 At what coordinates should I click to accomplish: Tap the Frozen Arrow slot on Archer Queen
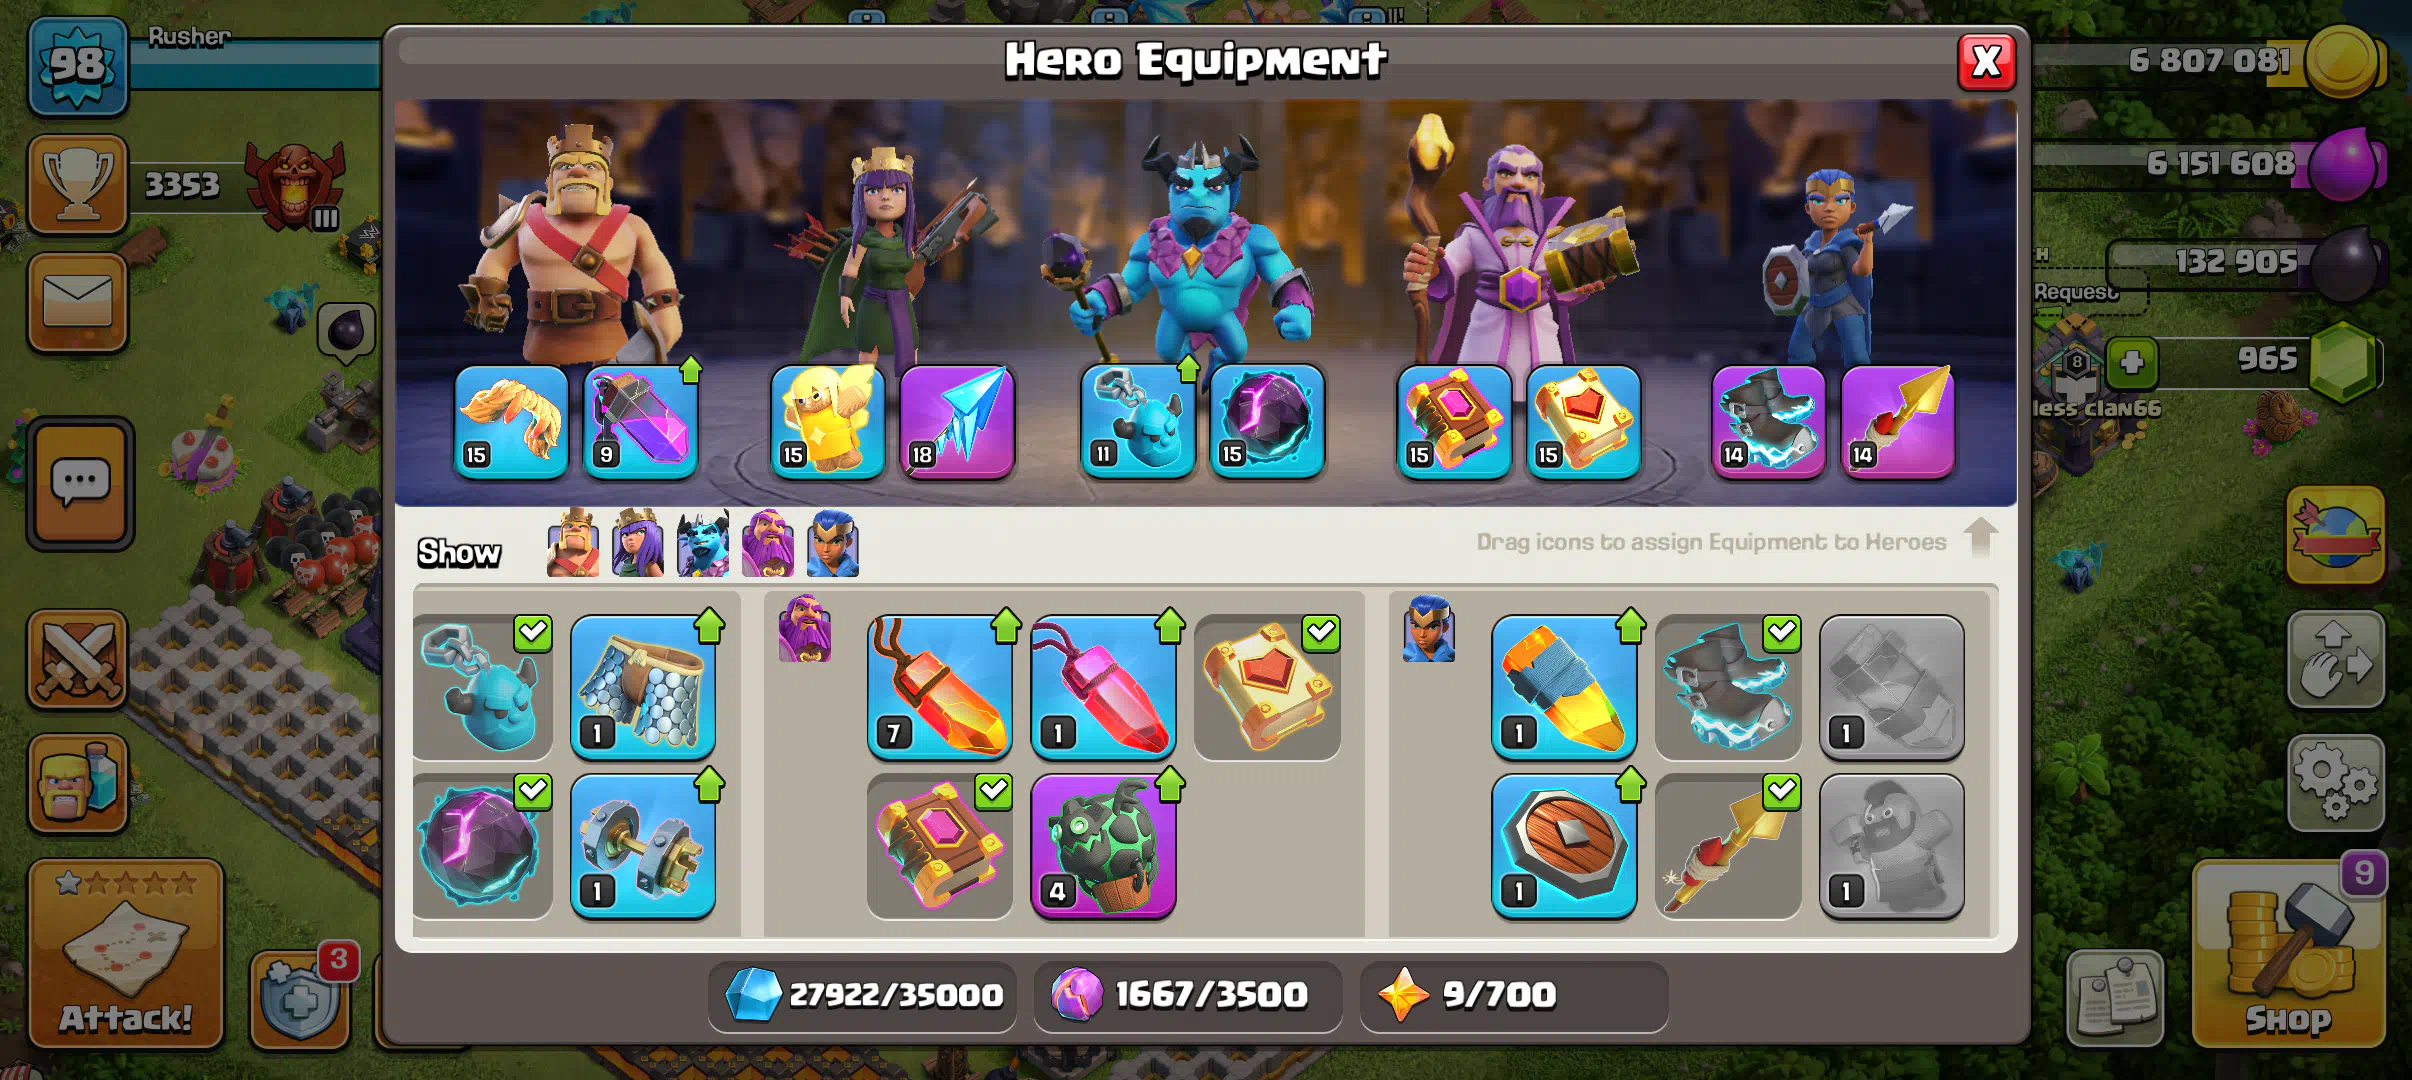tap(957, 421)
